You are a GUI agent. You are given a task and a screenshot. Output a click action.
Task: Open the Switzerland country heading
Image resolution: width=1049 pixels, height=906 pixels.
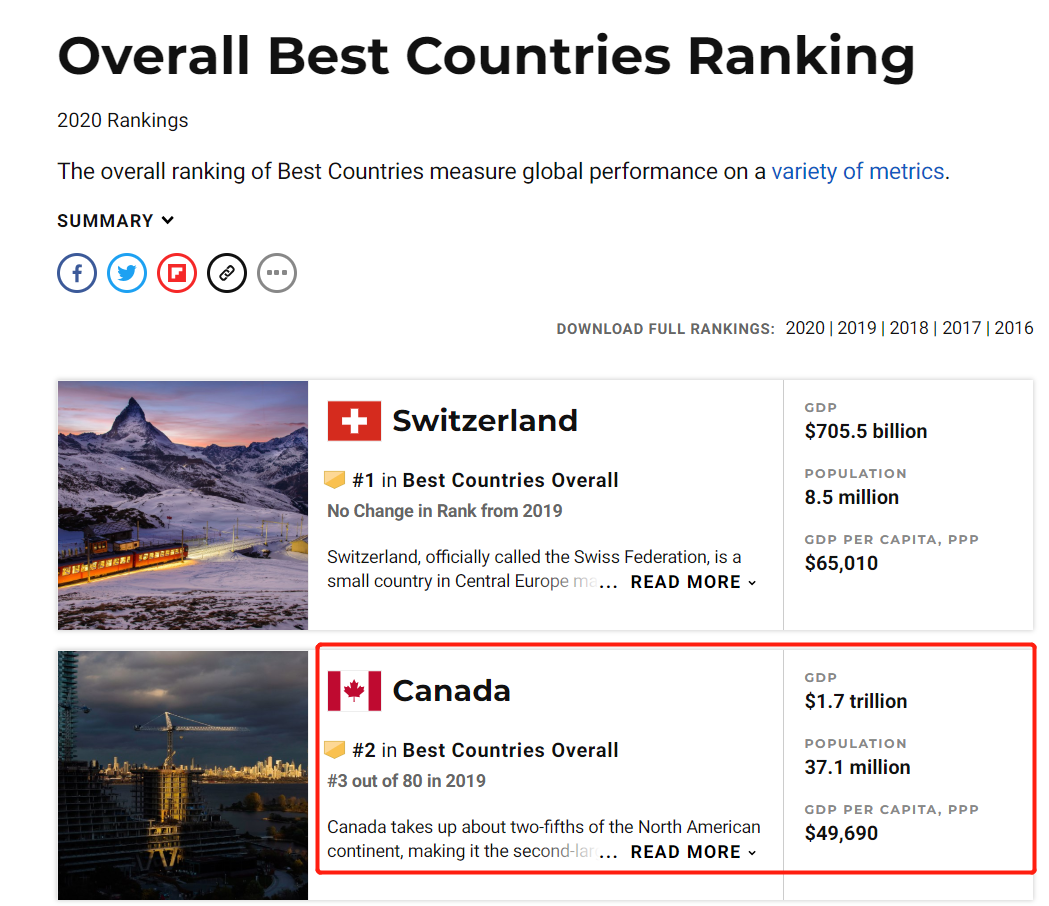point(484,421)
